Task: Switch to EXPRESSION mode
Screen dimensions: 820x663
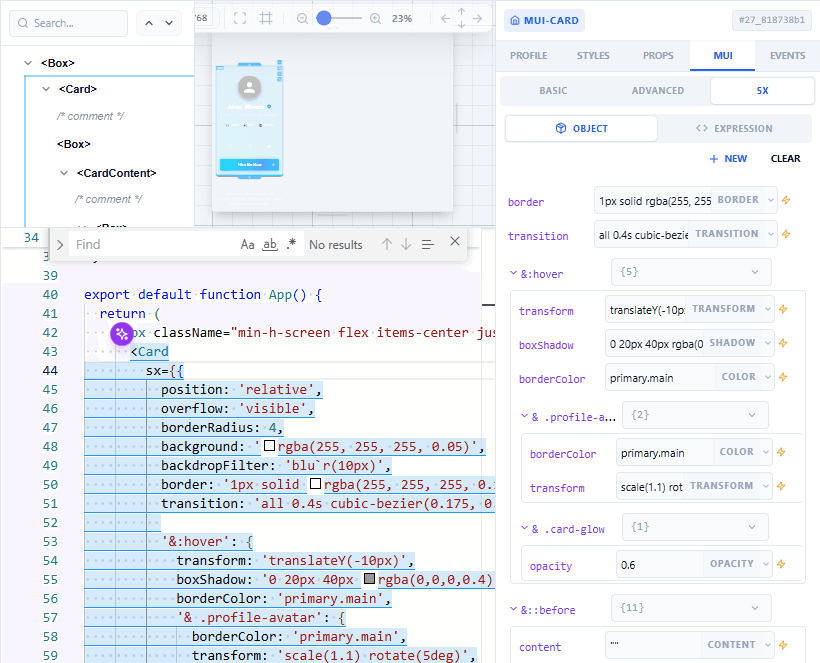Action: click(734, 129)
